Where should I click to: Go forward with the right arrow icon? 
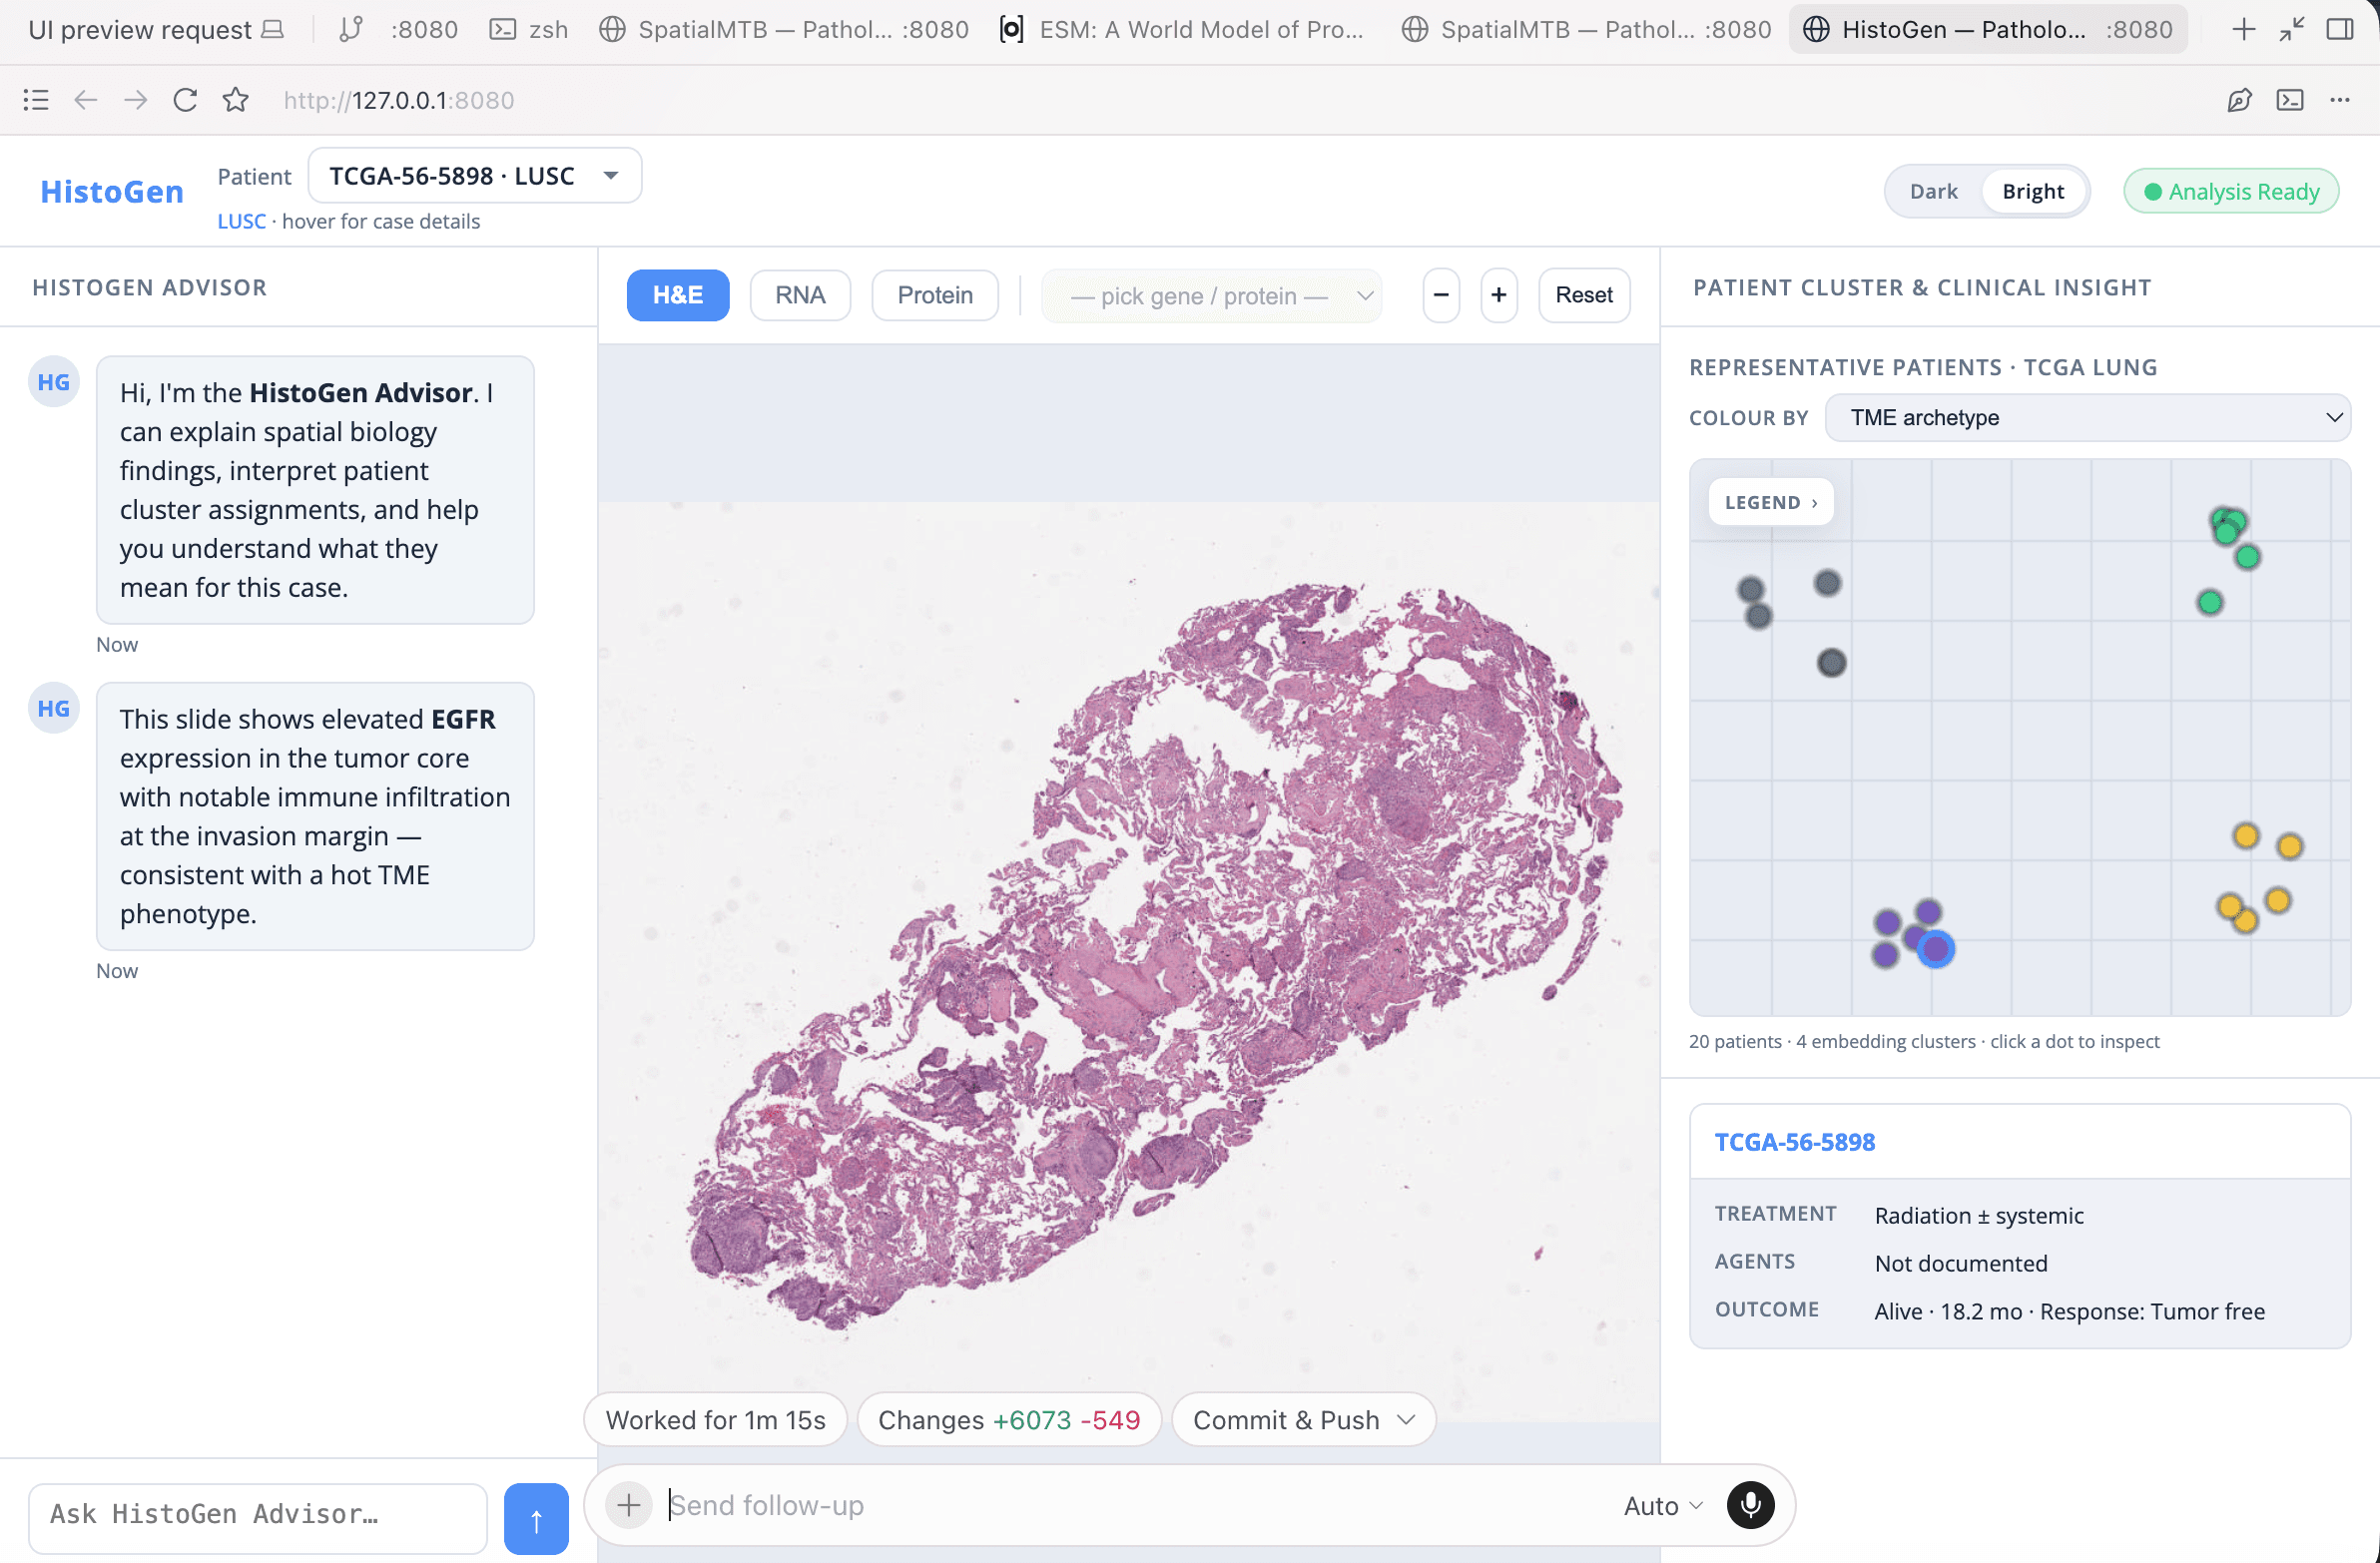click(136, 100)
